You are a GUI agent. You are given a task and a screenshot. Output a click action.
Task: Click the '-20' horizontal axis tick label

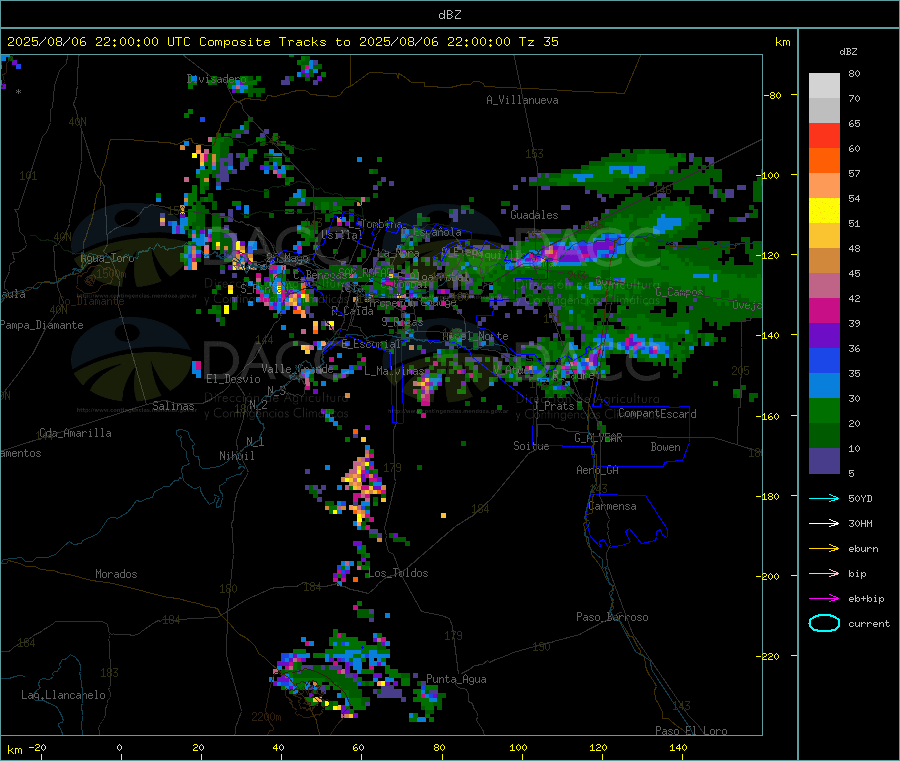click(x=37, y=747)
